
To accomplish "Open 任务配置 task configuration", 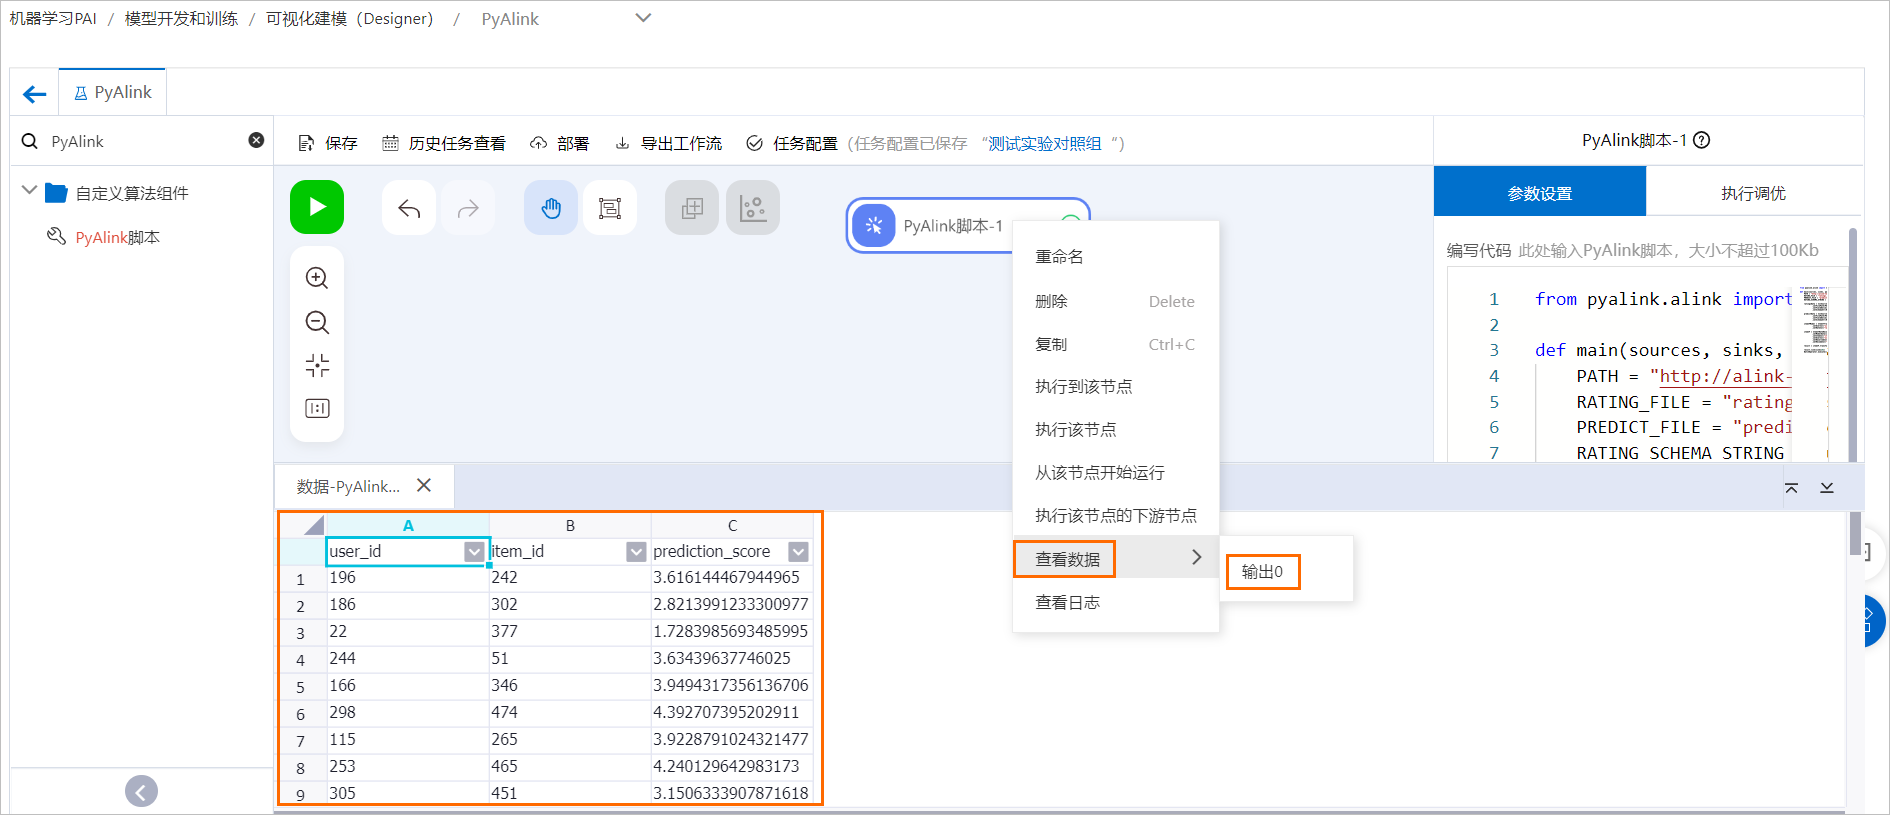I will pyautogui.click(x=792, y=143).
